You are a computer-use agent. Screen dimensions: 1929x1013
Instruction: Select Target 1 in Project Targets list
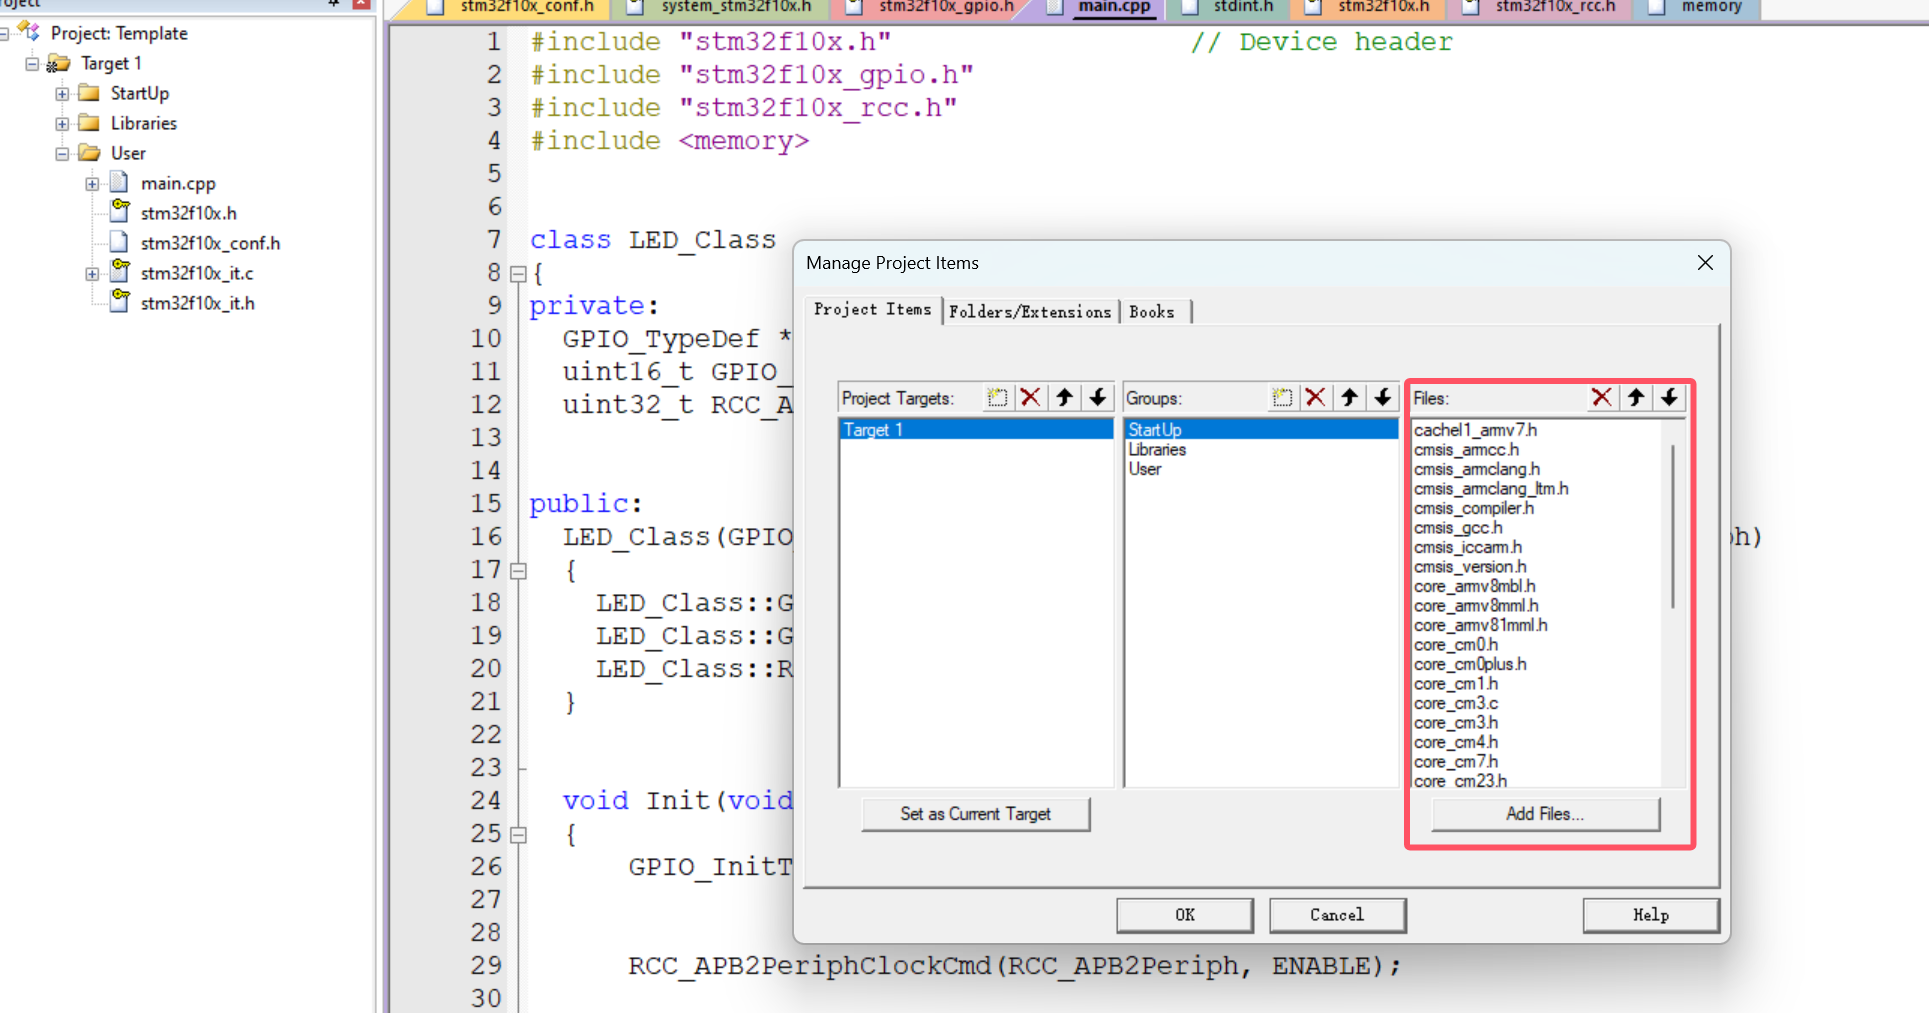click(976, 430)
